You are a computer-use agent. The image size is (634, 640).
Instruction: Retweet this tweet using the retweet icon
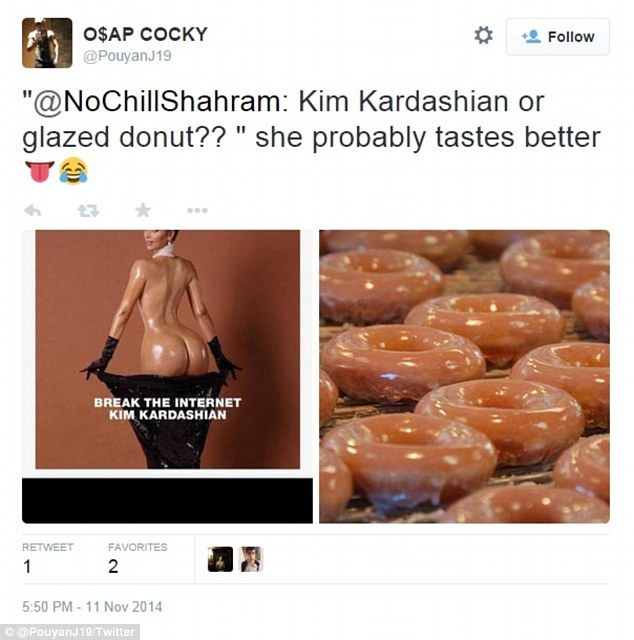pyautogui.click(x=87, y=210)
